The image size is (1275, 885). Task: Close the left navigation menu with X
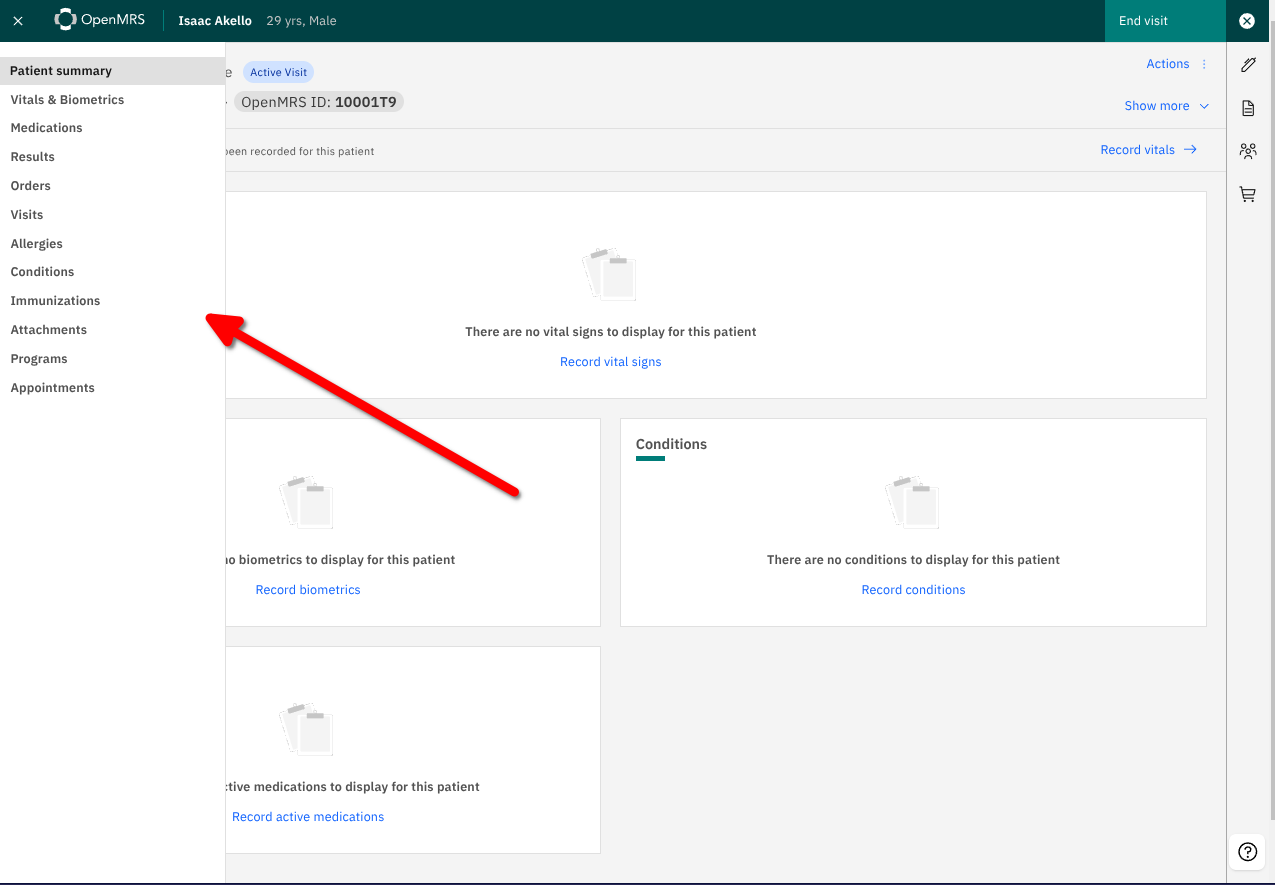click(18, 21)
